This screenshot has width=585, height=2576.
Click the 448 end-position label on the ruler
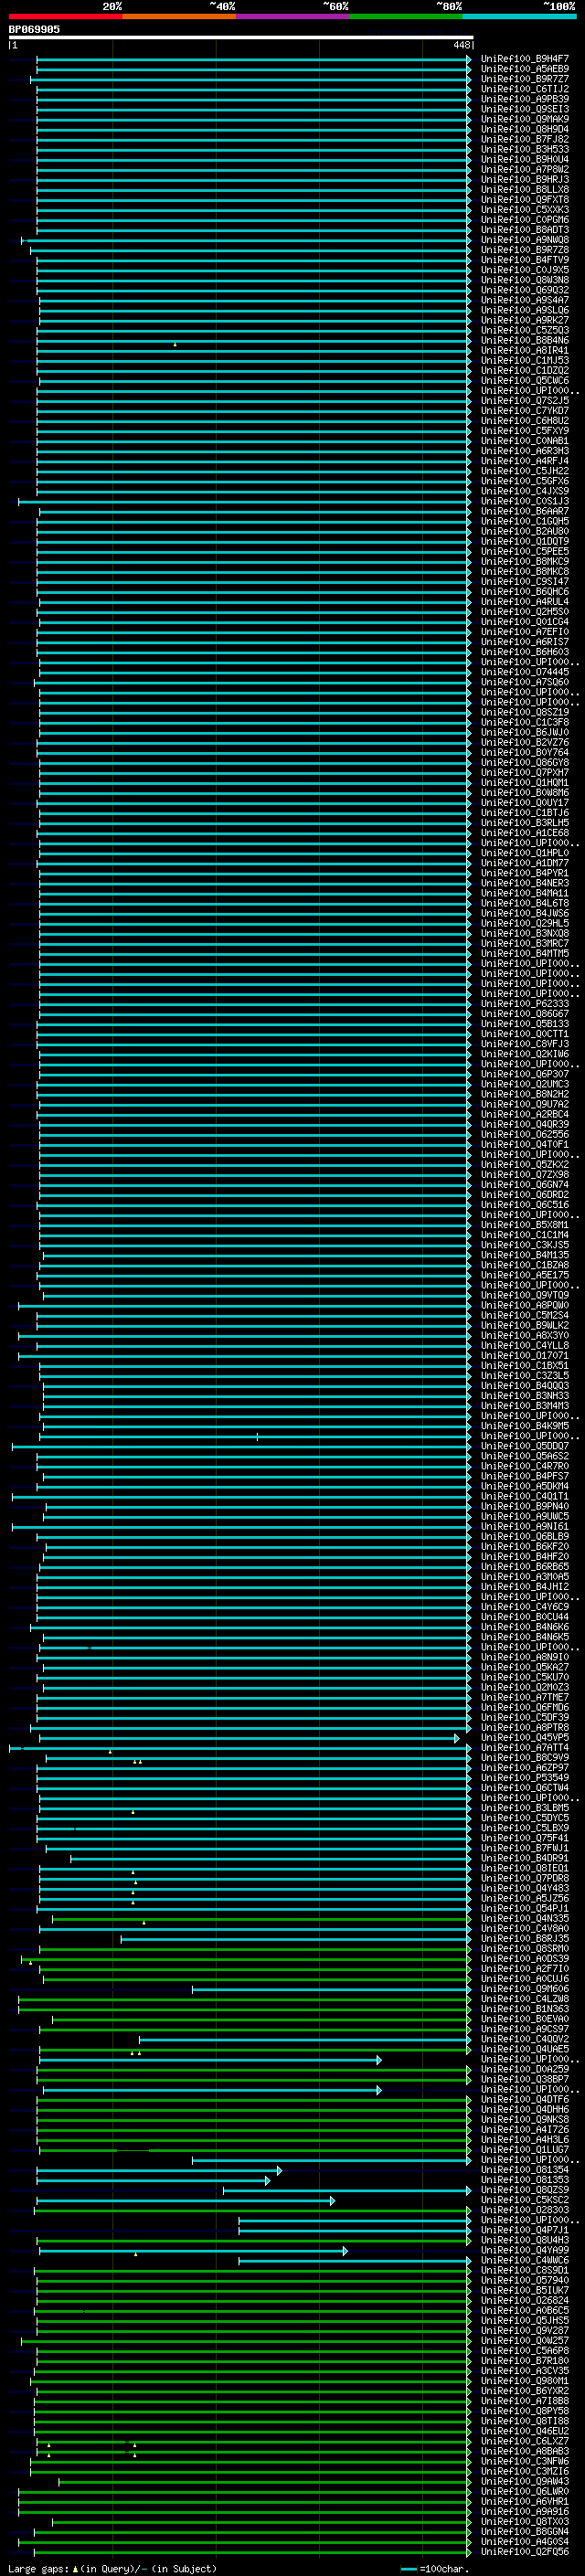(461, 45)
